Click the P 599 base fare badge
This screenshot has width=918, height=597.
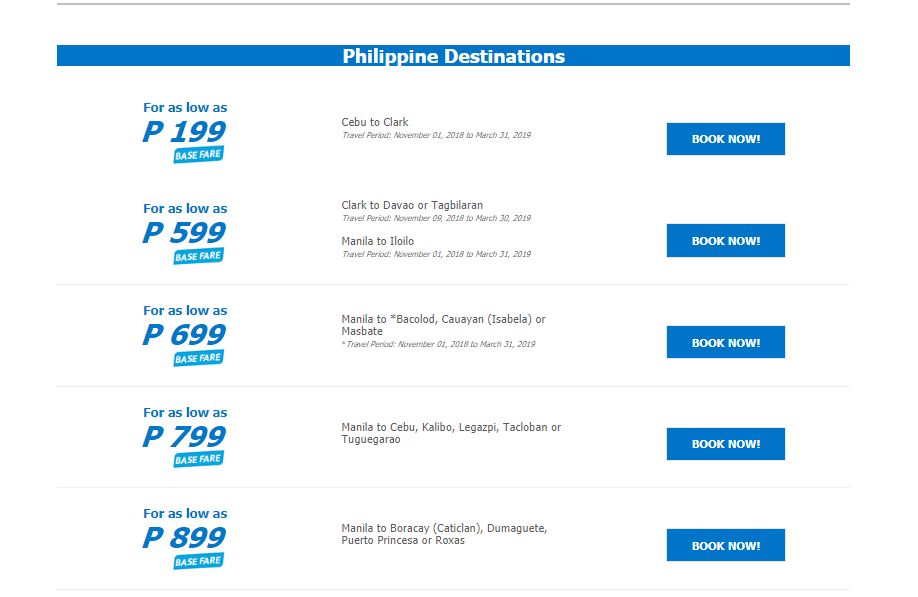(198, 256)
